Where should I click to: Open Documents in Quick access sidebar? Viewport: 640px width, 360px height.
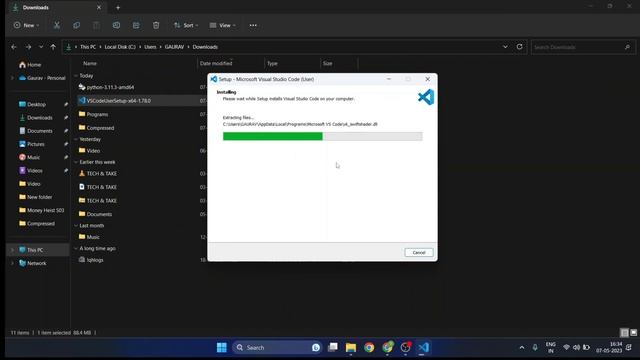(x=36, y=131)
